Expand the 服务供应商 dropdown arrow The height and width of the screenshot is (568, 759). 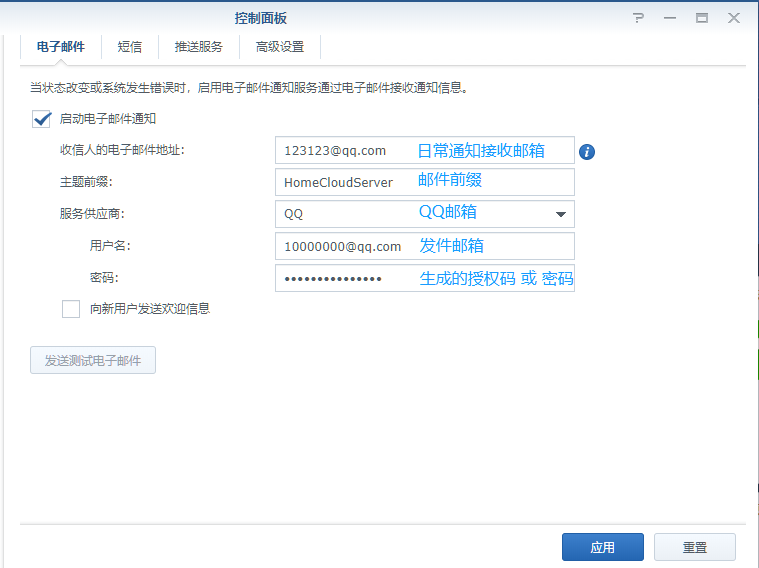tap(559, 214)
